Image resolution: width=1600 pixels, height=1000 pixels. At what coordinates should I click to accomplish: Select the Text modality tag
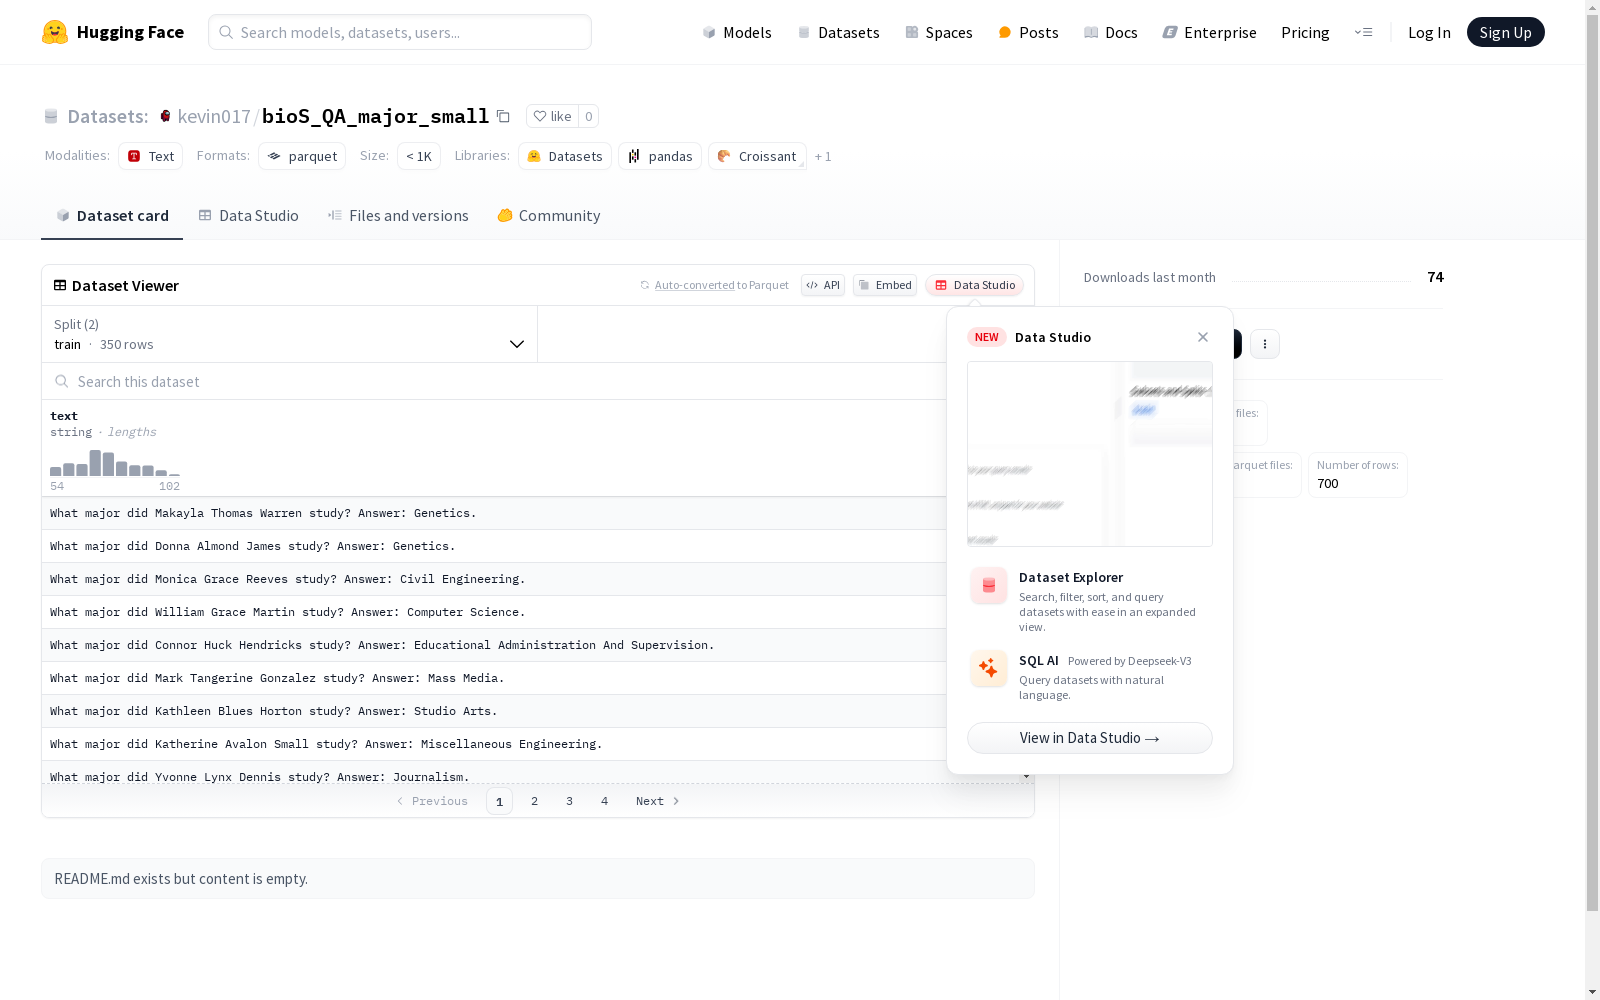coord(151,156)
